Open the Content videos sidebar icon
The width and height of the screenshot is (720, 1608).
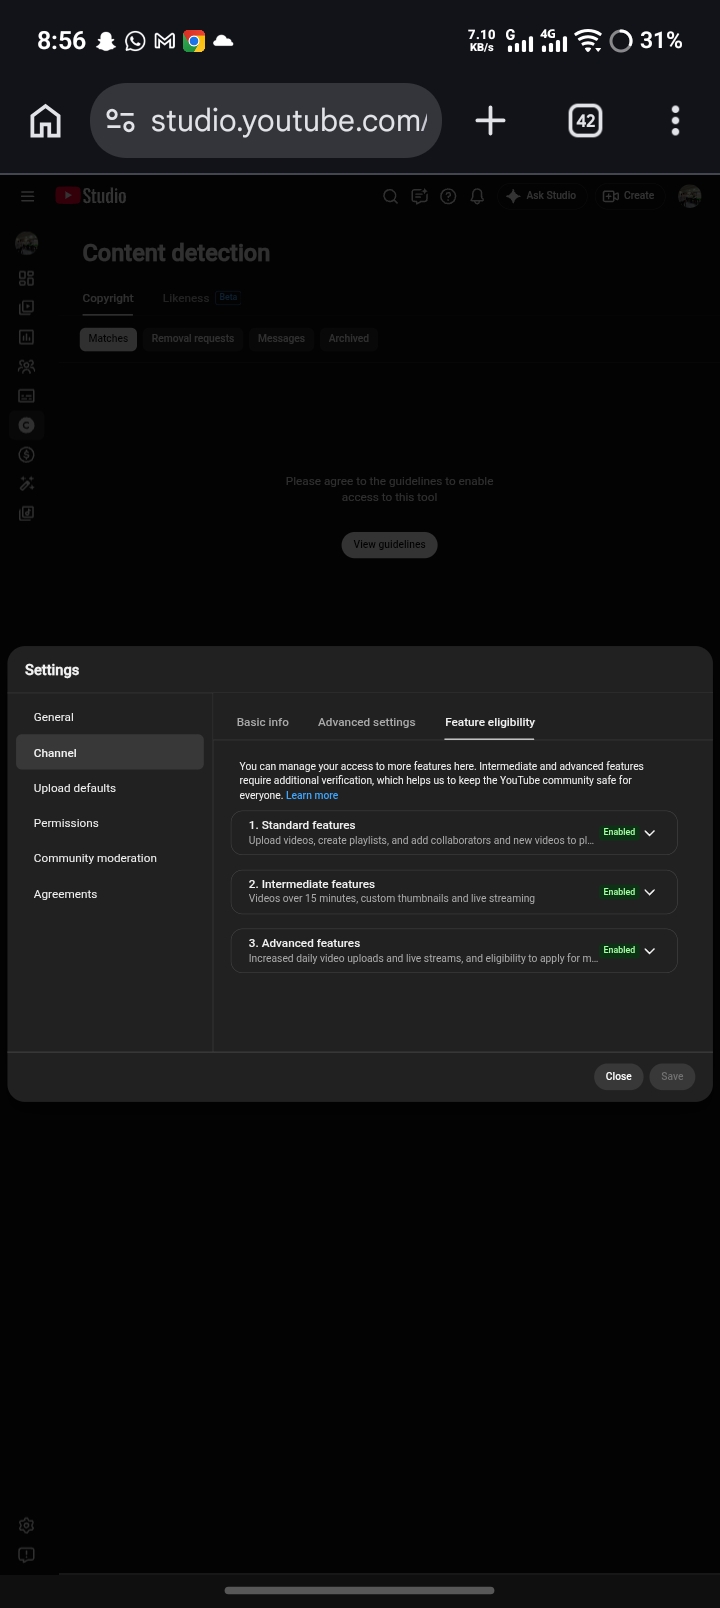tap(27, 308)
